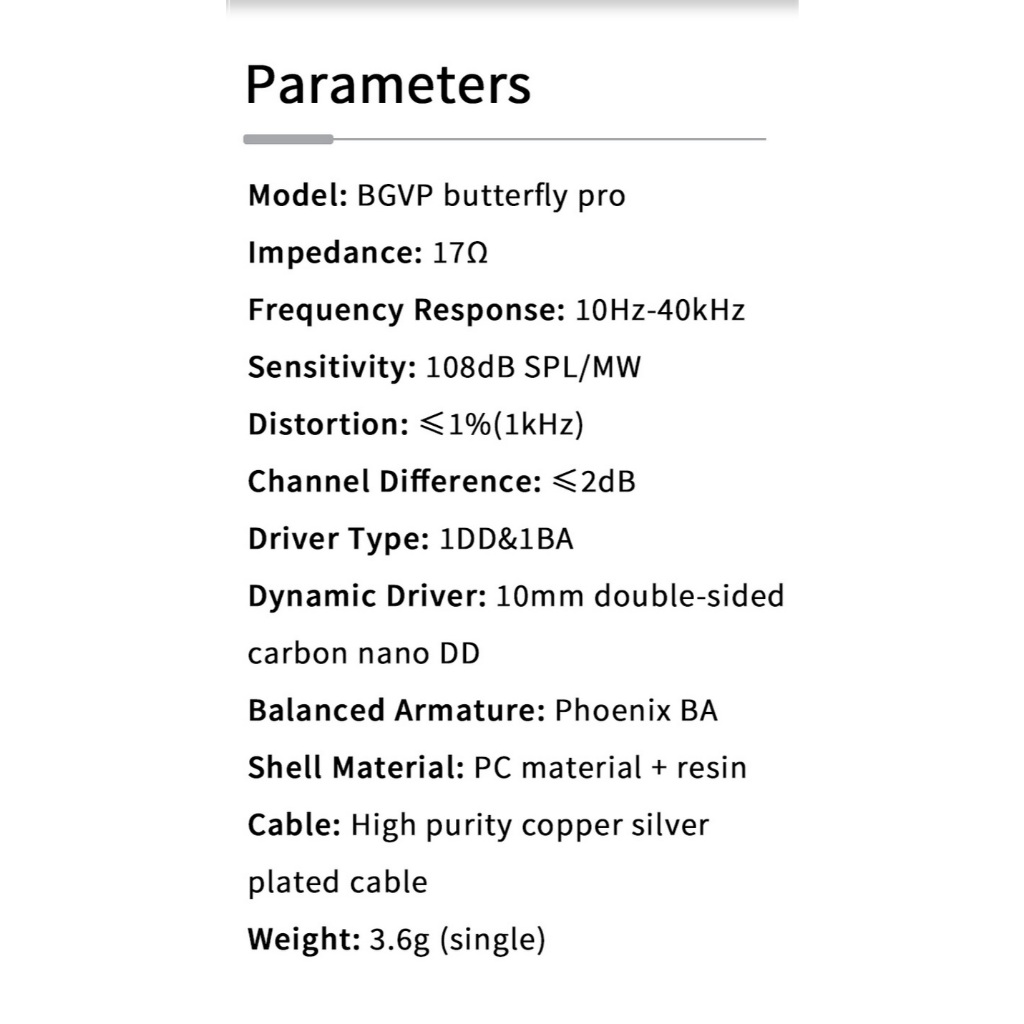This screenshot has height=1024, width=1024.
Task: Select the Model label
Action: [x=297, y=195]
